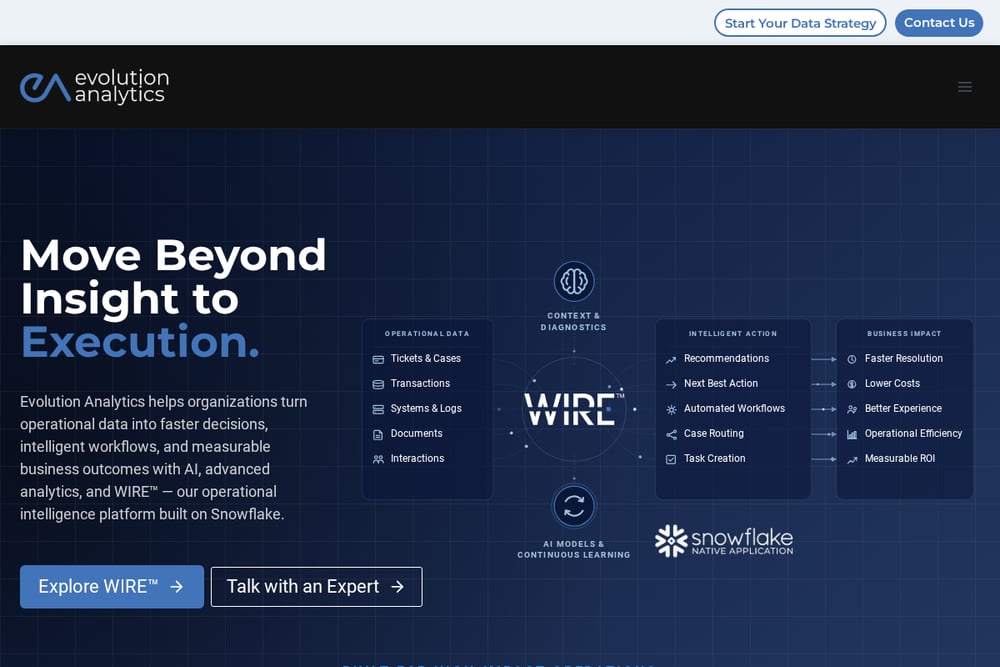
Task: Click the "Interactions" text
Action: [x=417, y=458]
